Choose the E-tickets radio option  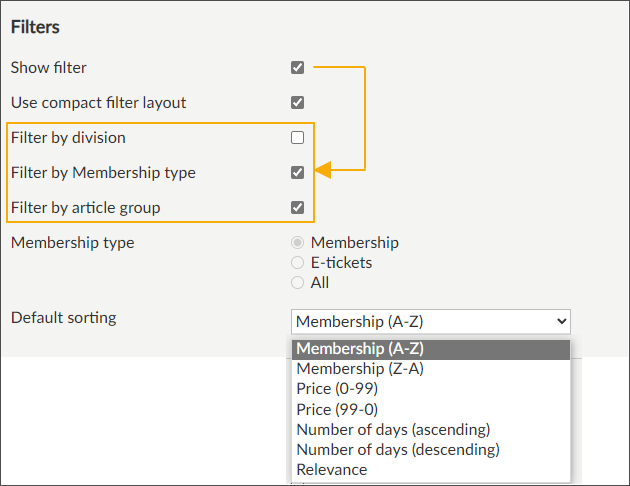point(297,263)
